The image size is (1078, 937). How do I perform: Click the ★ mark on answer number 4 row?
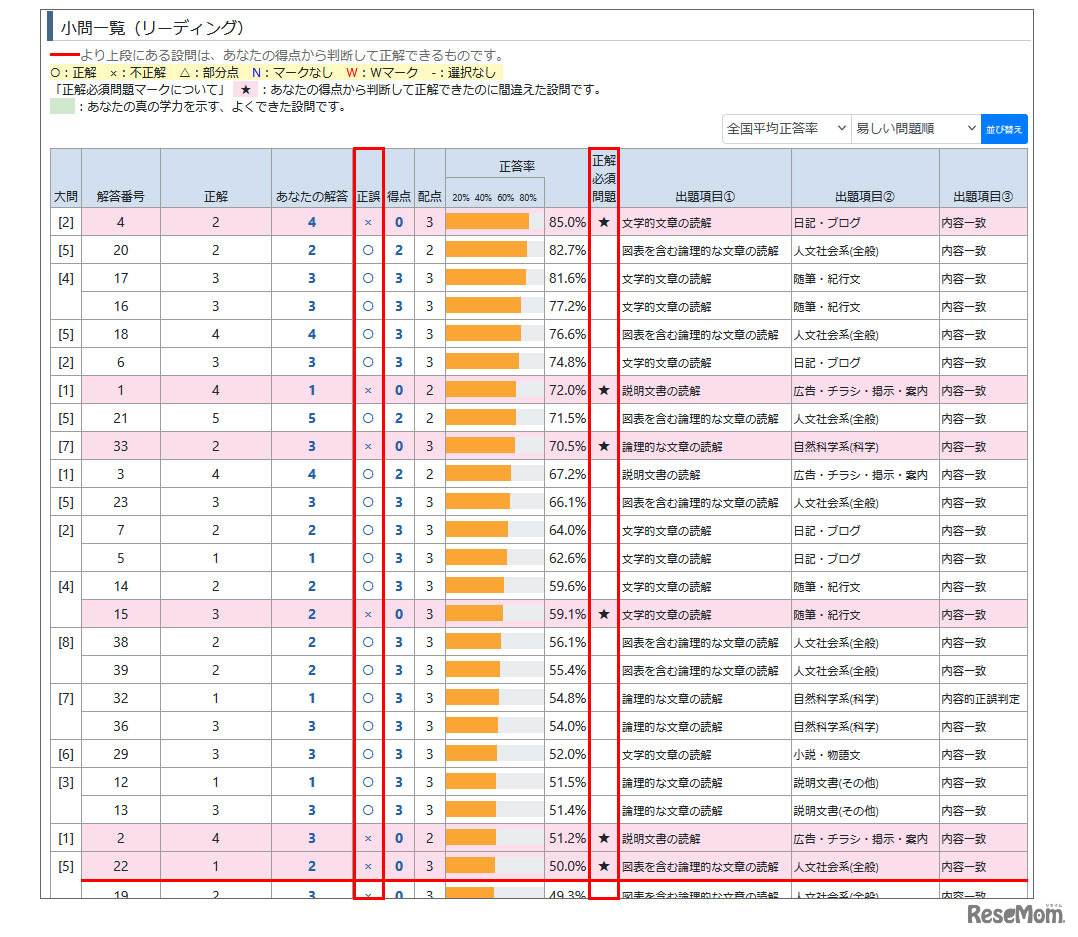605,222
